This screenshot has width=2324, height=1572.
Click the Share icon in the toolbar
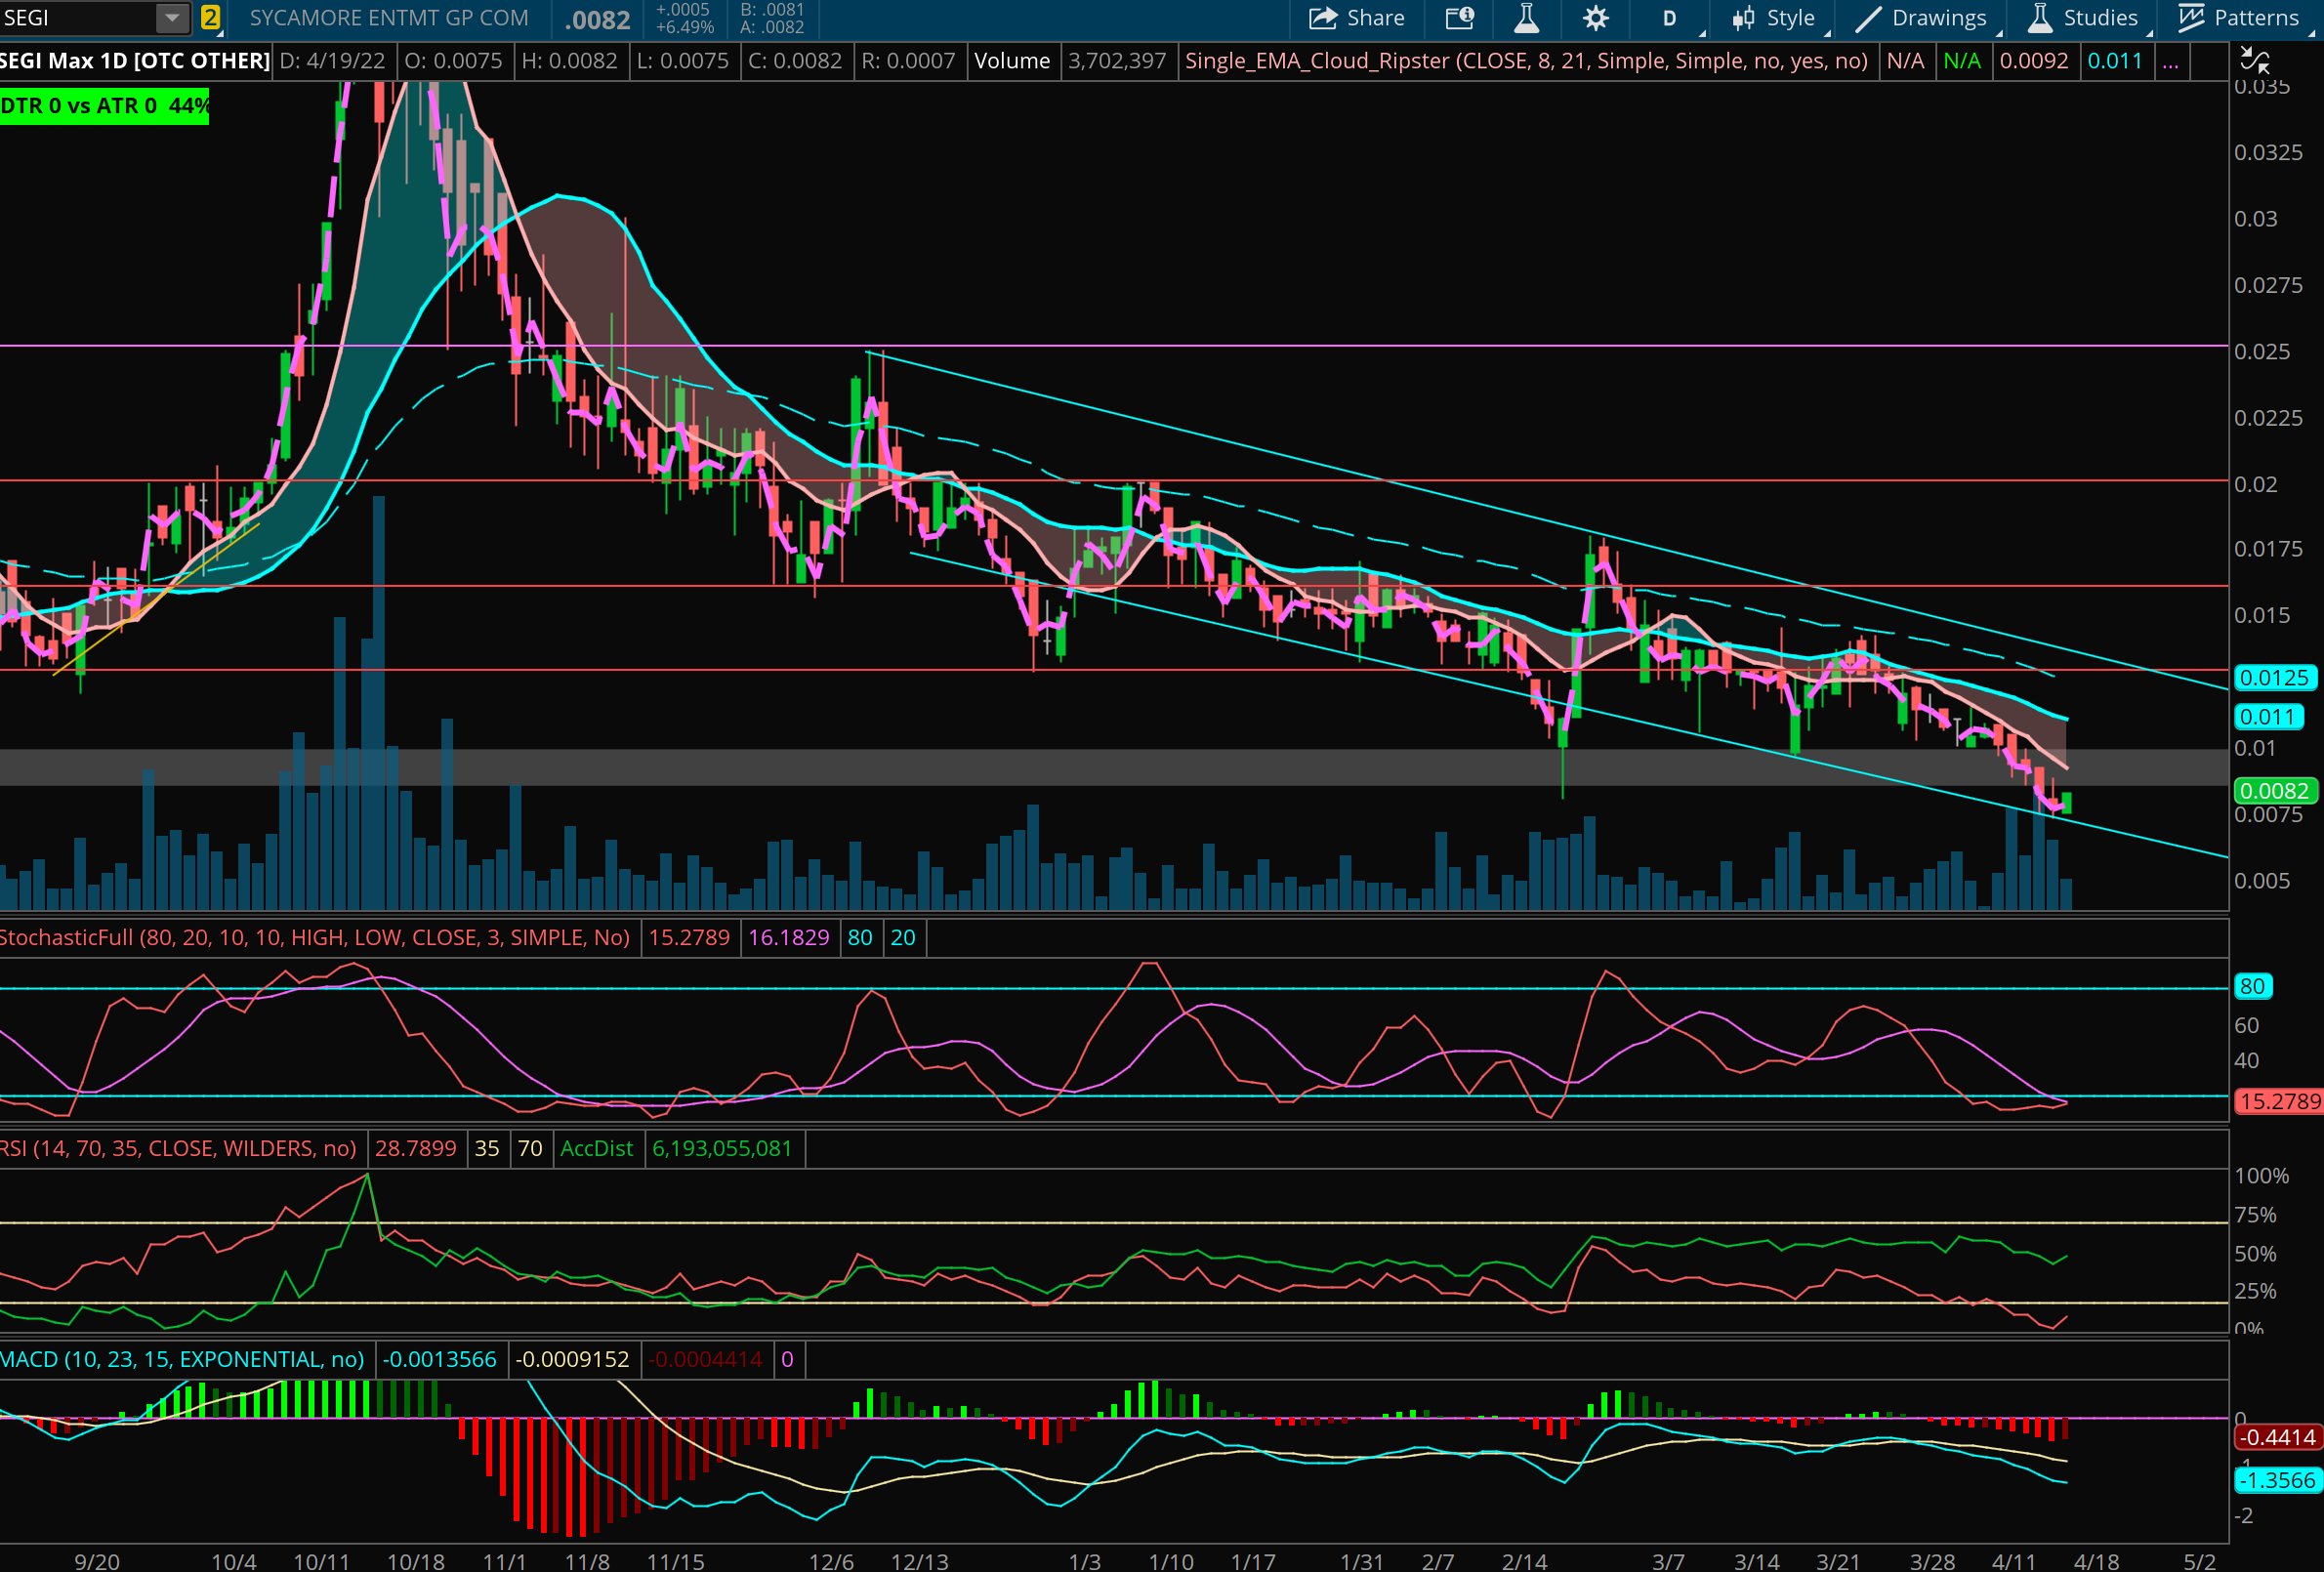1323,18
